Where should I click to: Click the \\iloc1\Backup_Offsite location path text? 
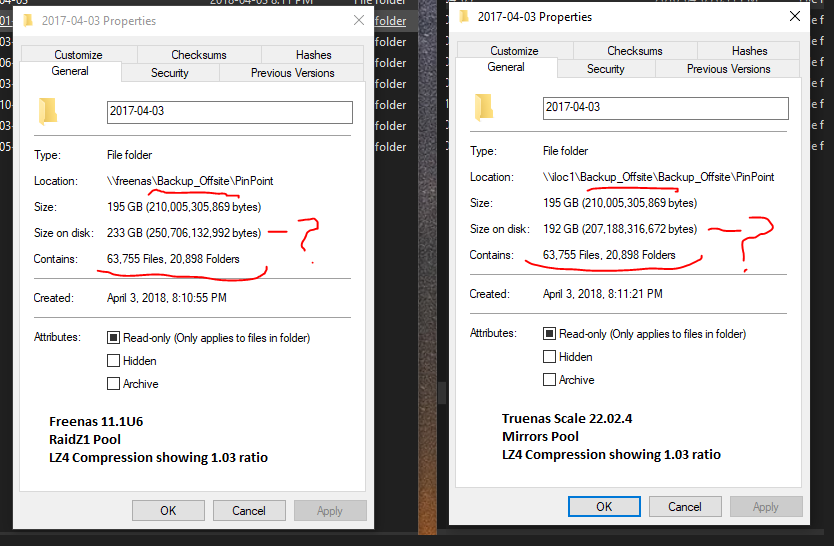(x=658, y=177)
